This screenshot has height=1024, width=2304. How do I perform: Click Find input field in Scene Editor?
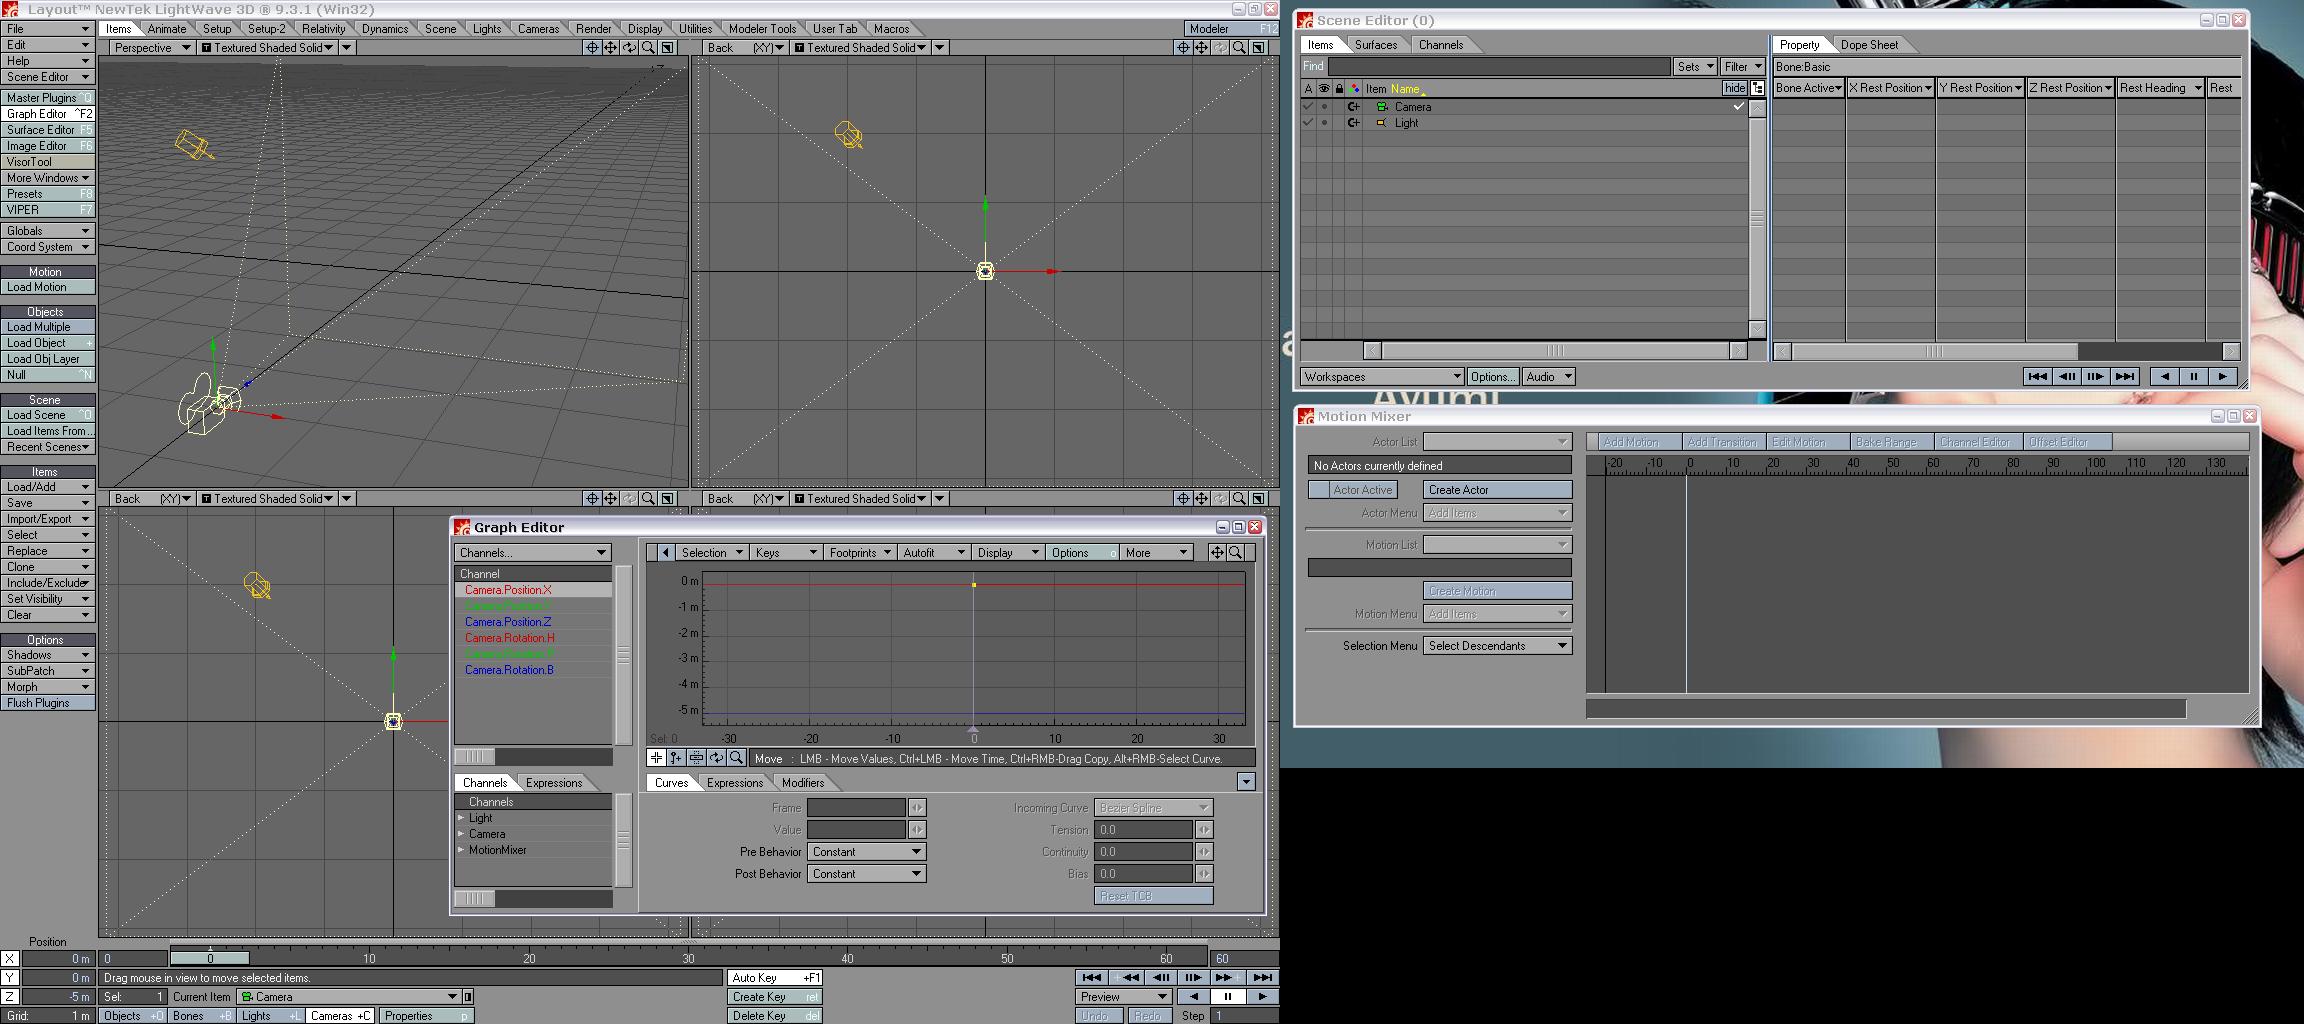[1499, 66]
